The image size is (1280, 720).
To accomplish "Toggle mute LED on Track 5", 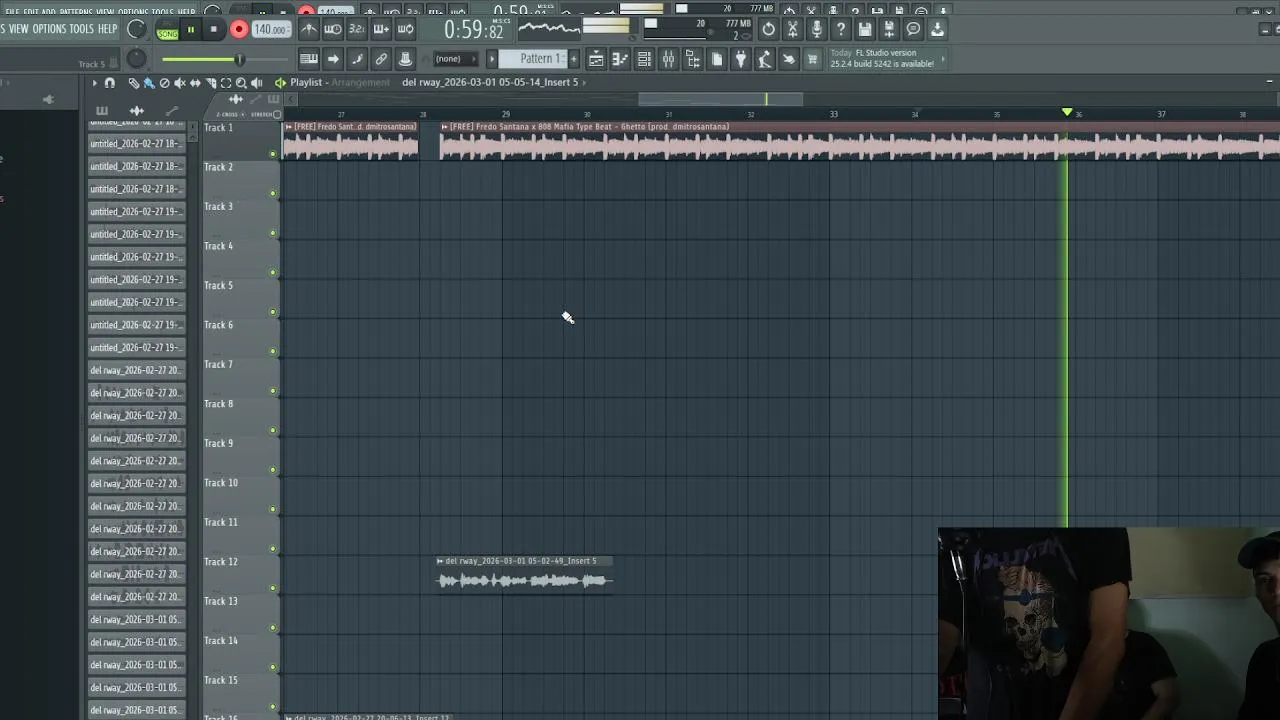I will coord(273,312).
